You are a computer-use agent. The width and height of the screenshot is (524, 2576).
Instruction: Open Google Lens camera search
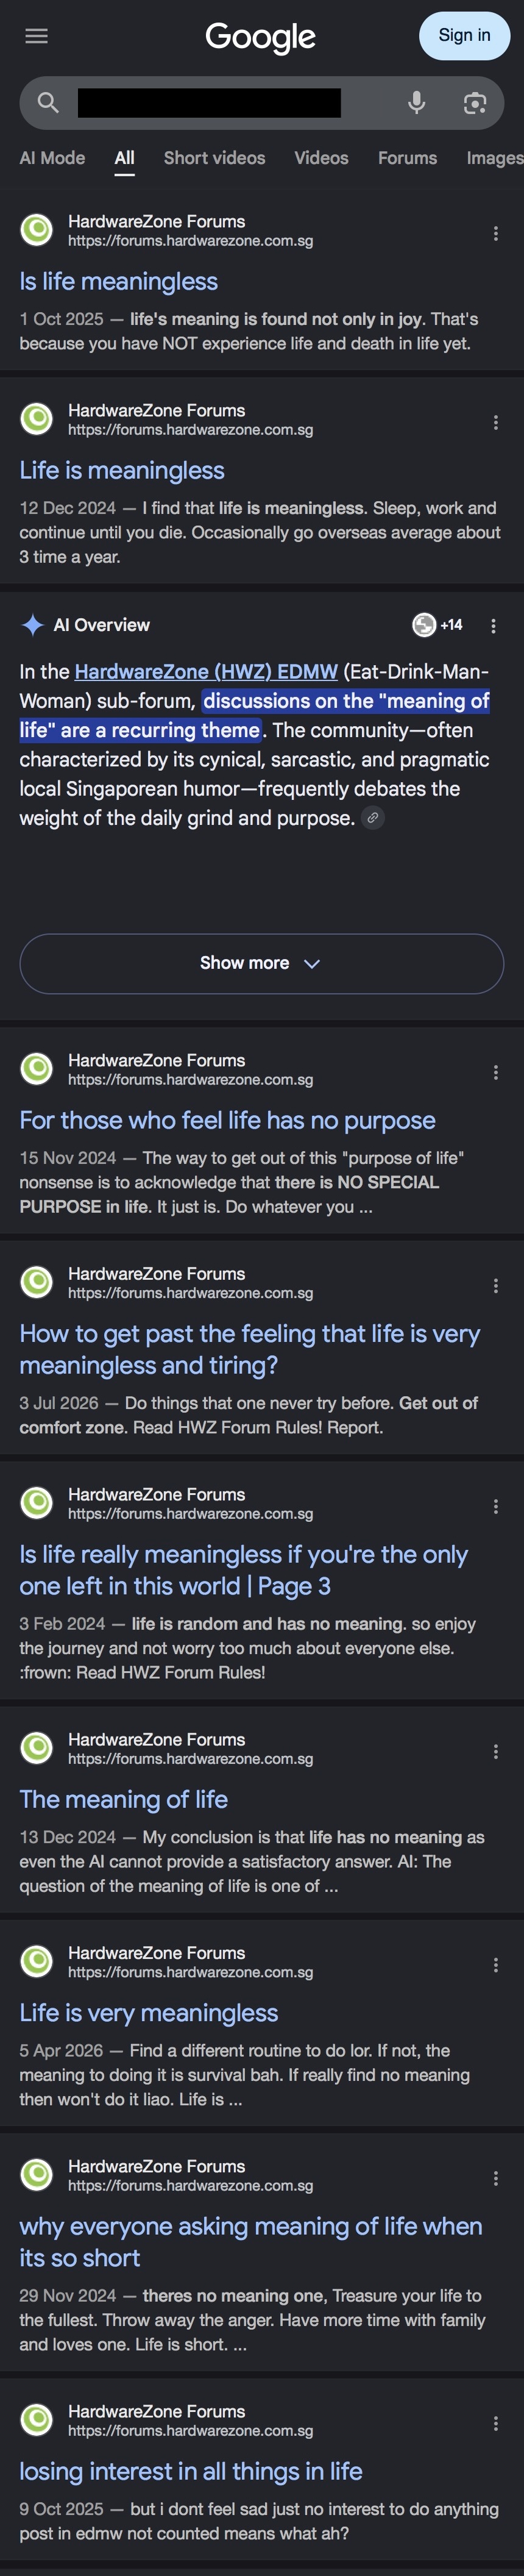point(475,102)
